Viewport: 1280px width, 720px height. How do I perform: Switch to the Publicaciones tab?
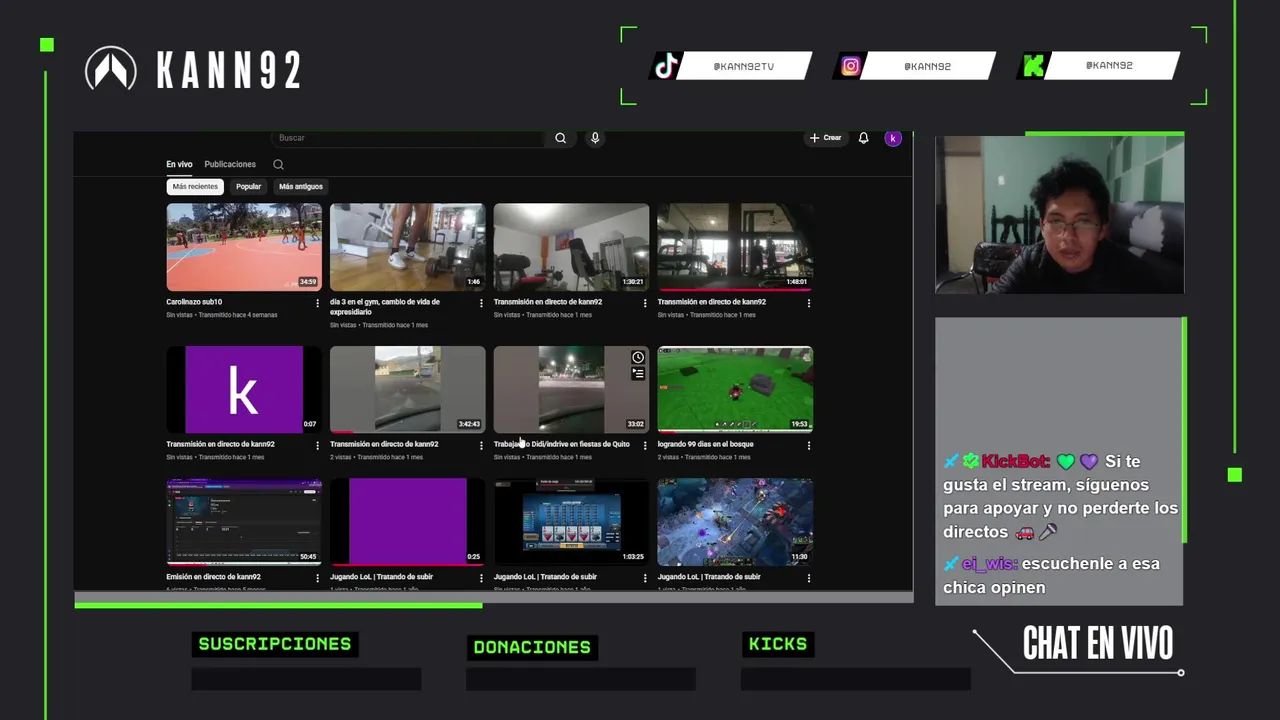(x=230, y=164)
